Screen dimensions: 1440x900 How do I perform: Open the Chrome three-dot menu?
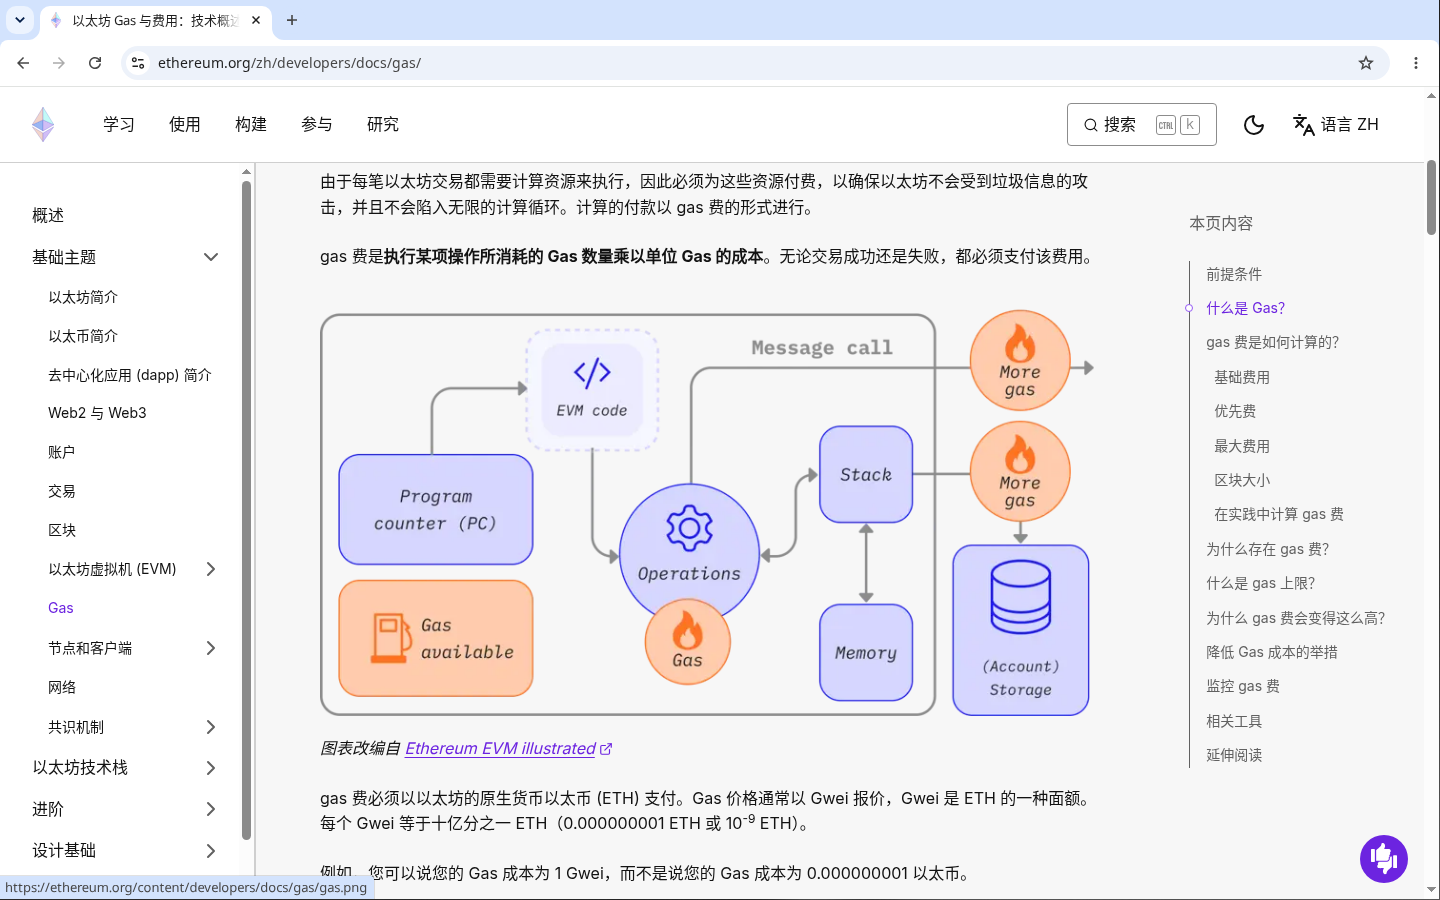pos(1415,63)
